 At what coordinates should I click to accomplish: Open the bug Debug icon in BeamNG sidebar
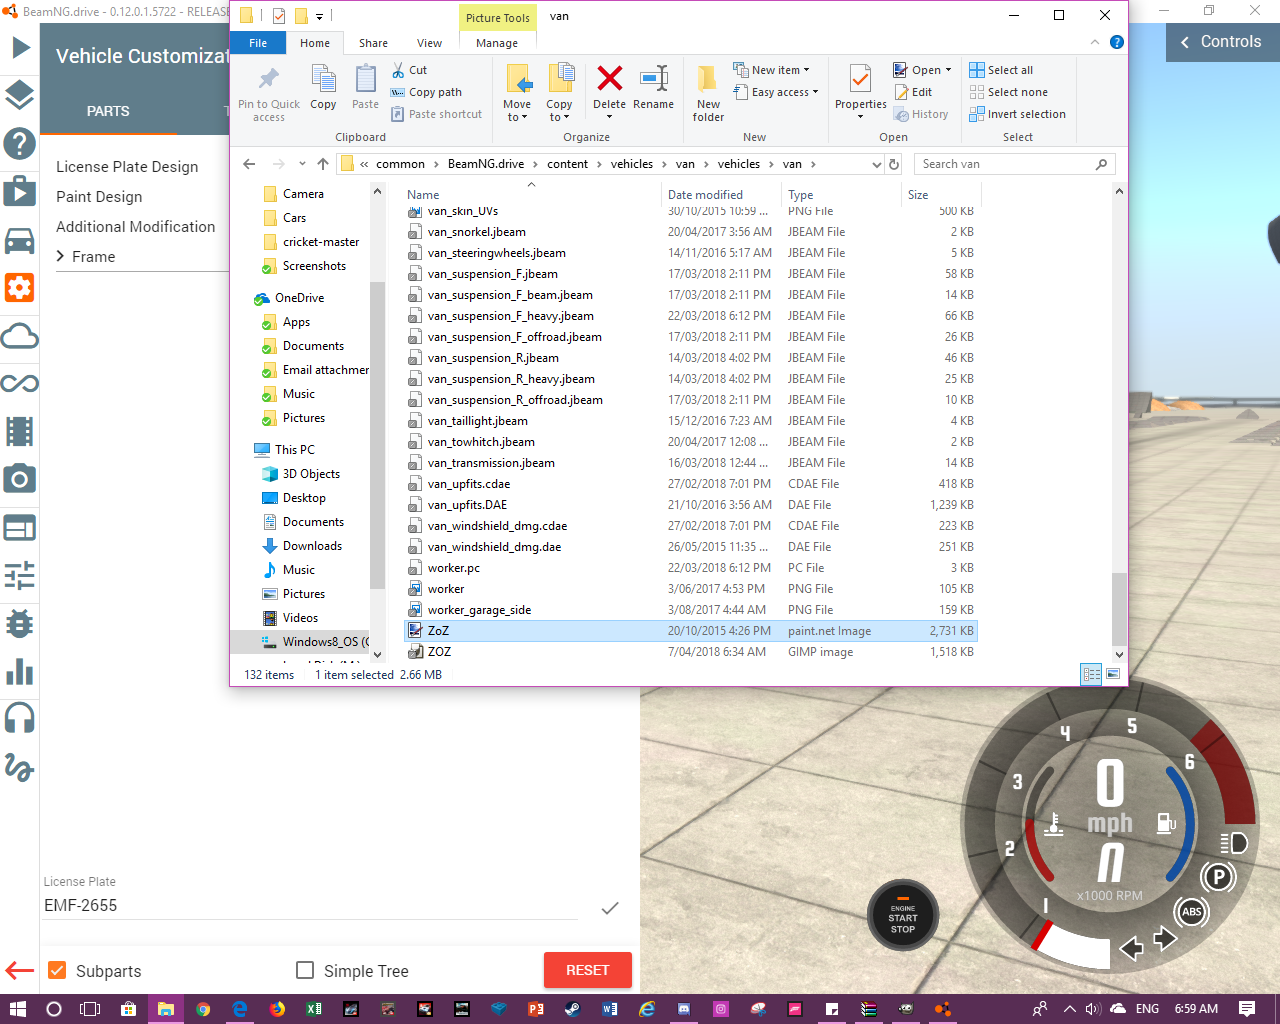(19, 624)
